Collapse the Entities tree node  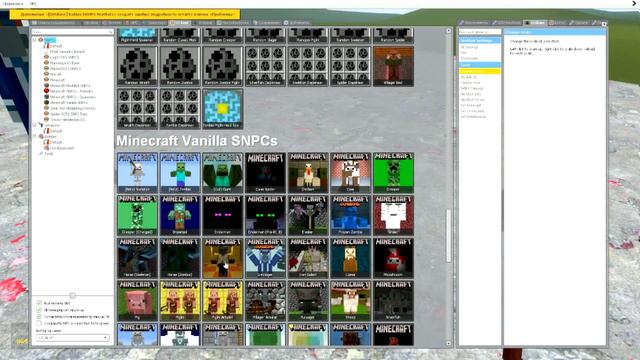[x=35, y=136]
